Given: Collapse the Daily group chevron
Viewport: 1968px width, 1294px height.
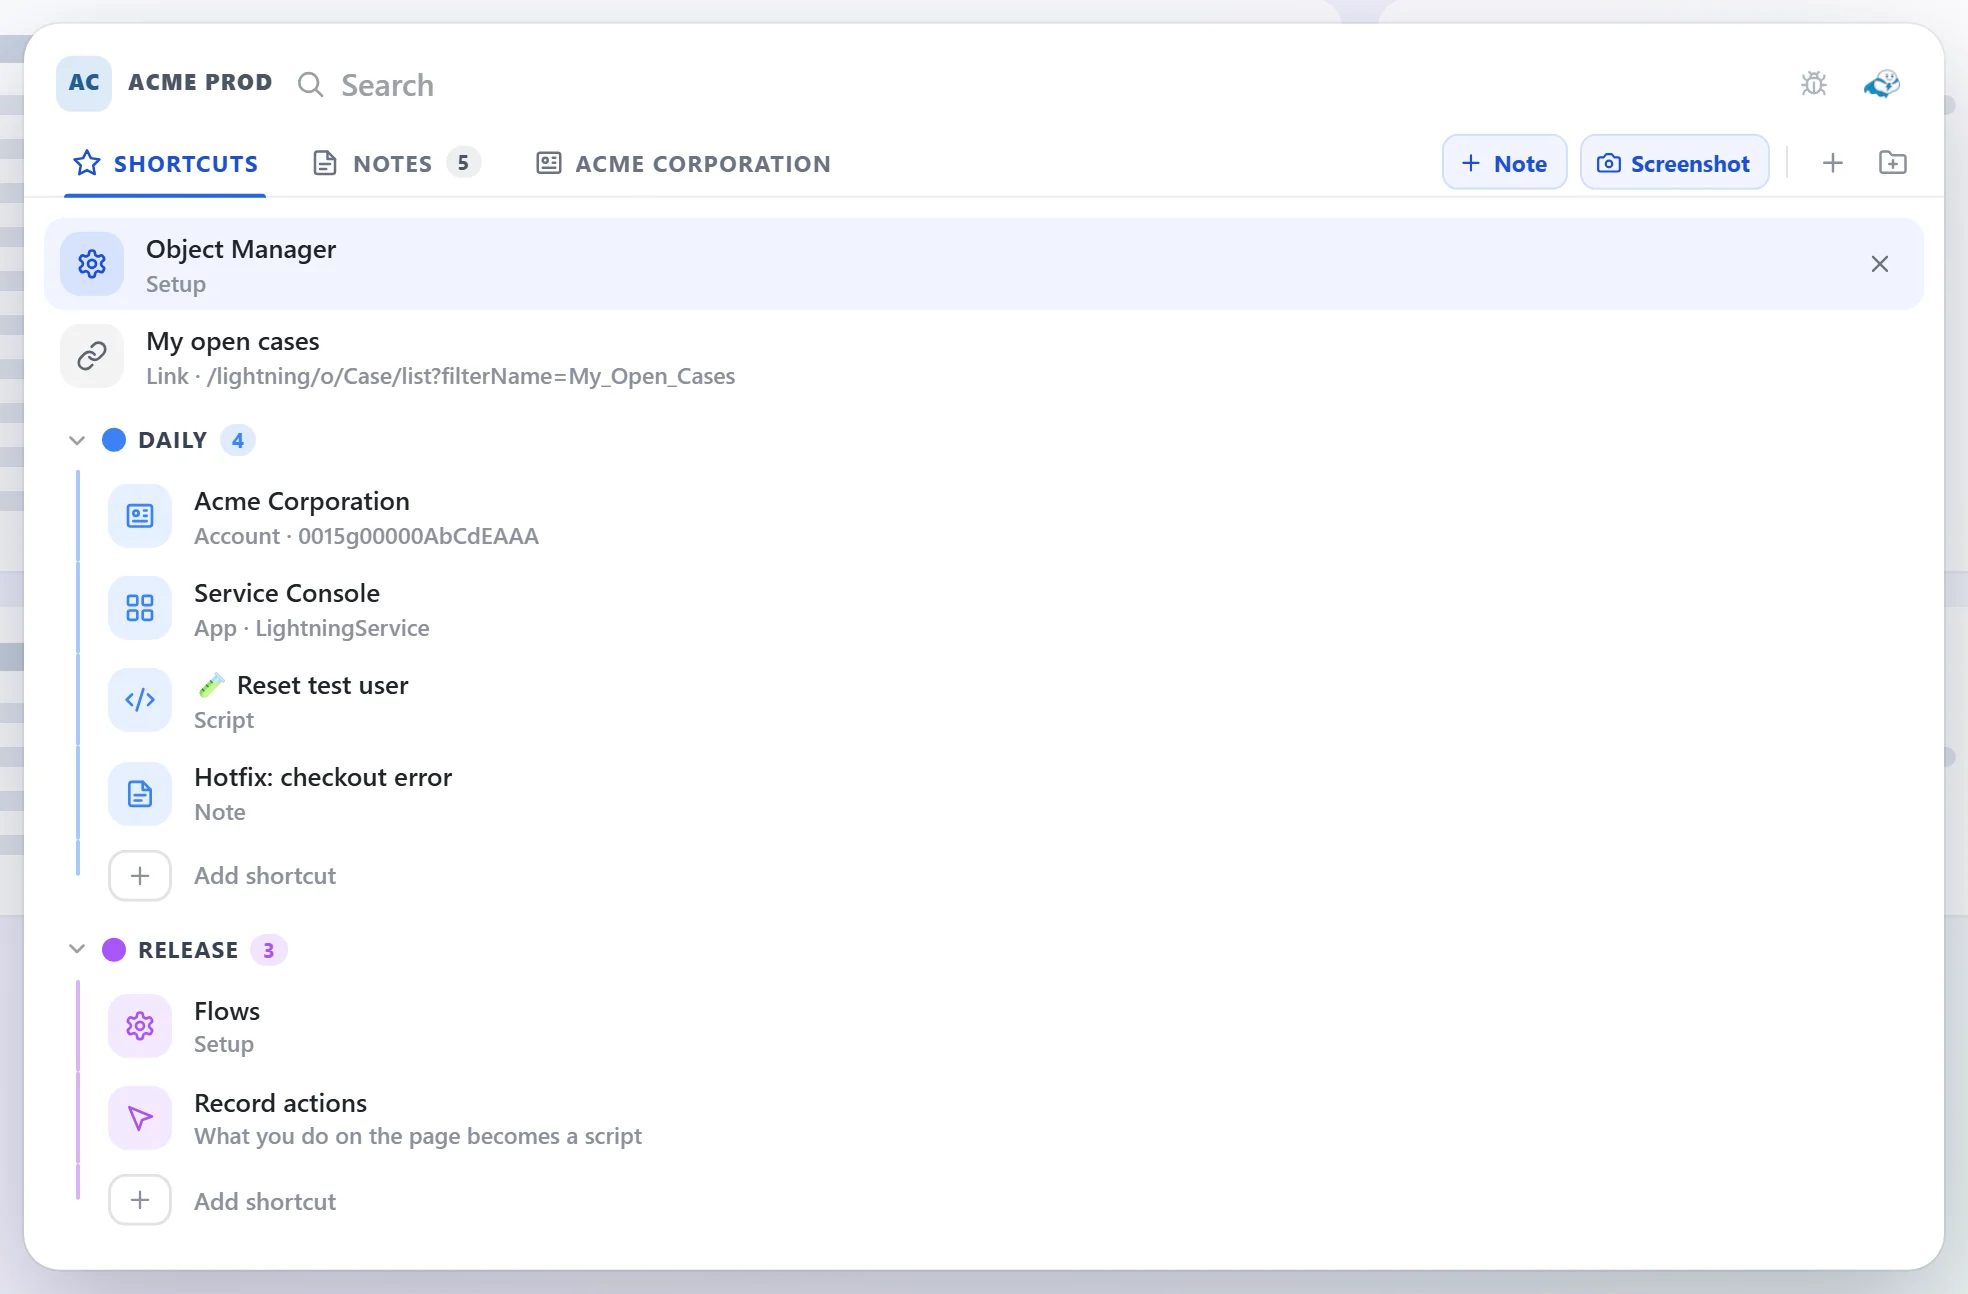Looking at the screenshot, I should [x=77, y=440].
